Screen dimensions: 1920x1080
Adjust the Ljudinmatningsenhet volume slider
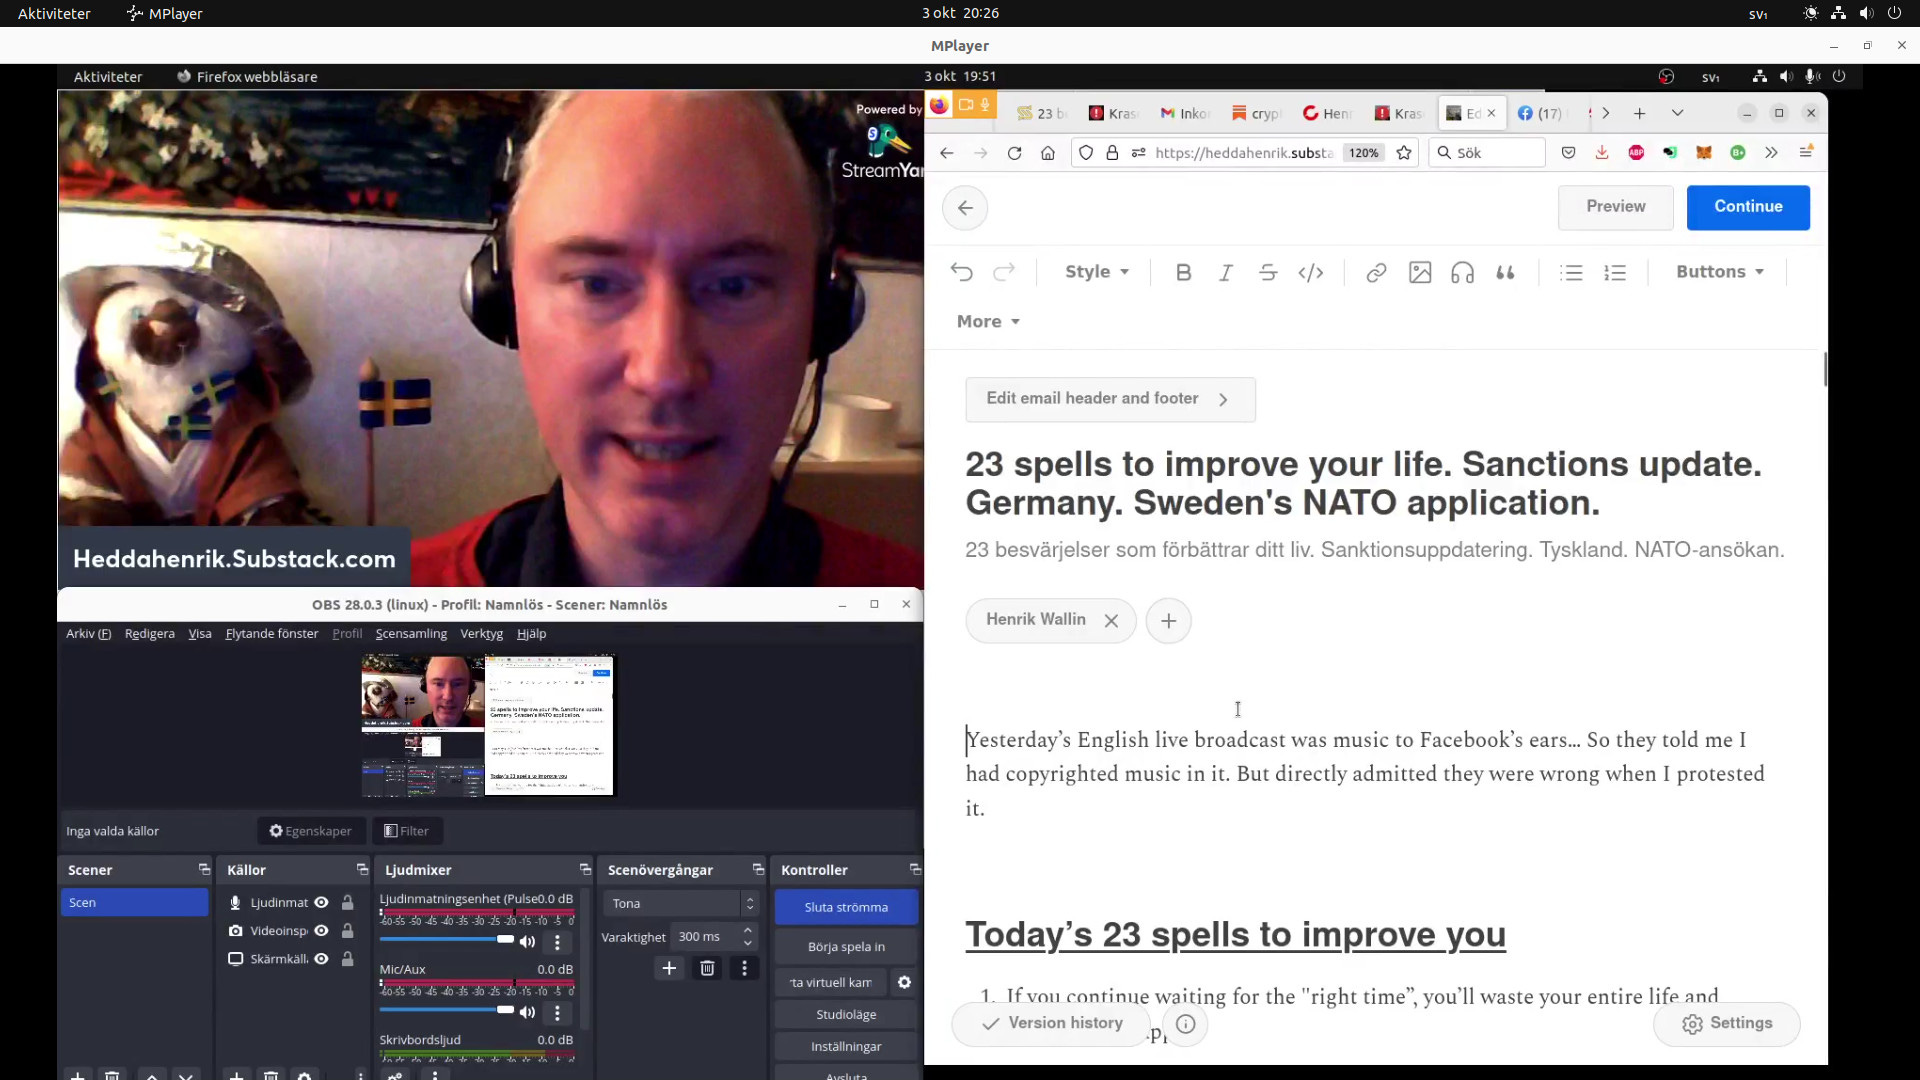[446, 940]
